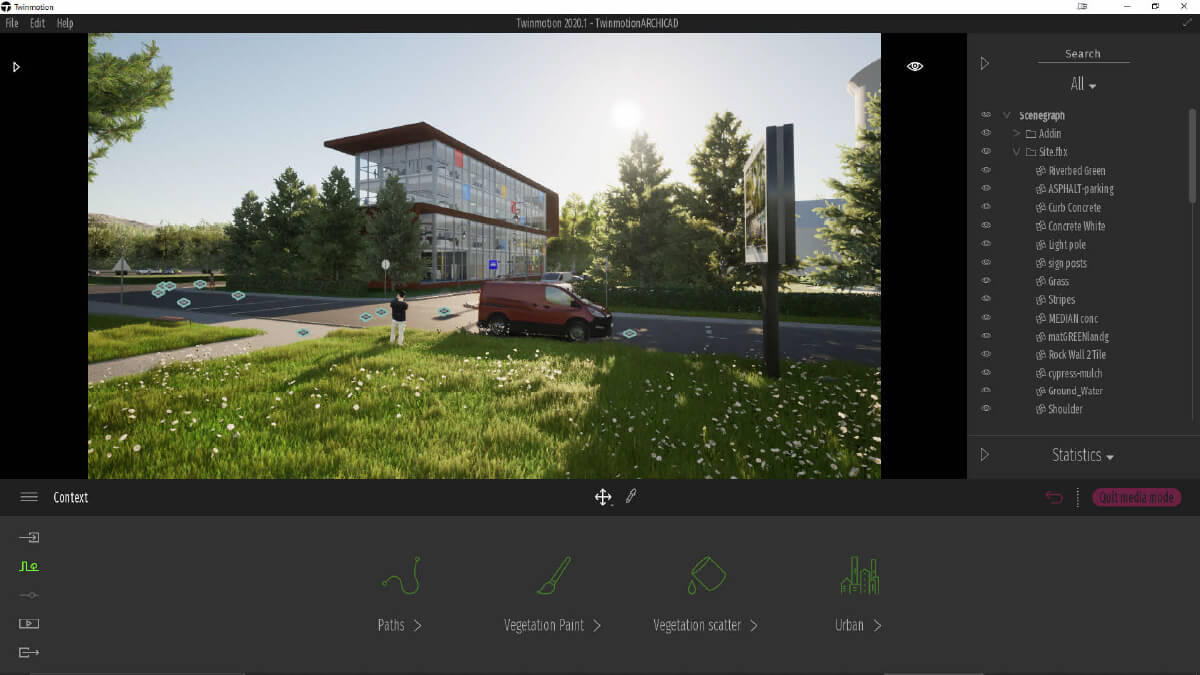Collapse the Site.fbx folder

[x=1017, y=152]
